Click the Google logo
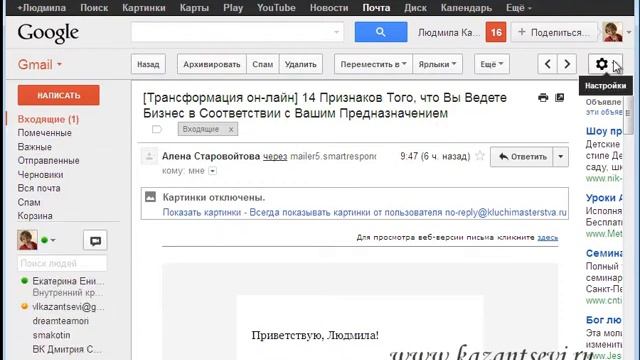 tap(48, 33)
